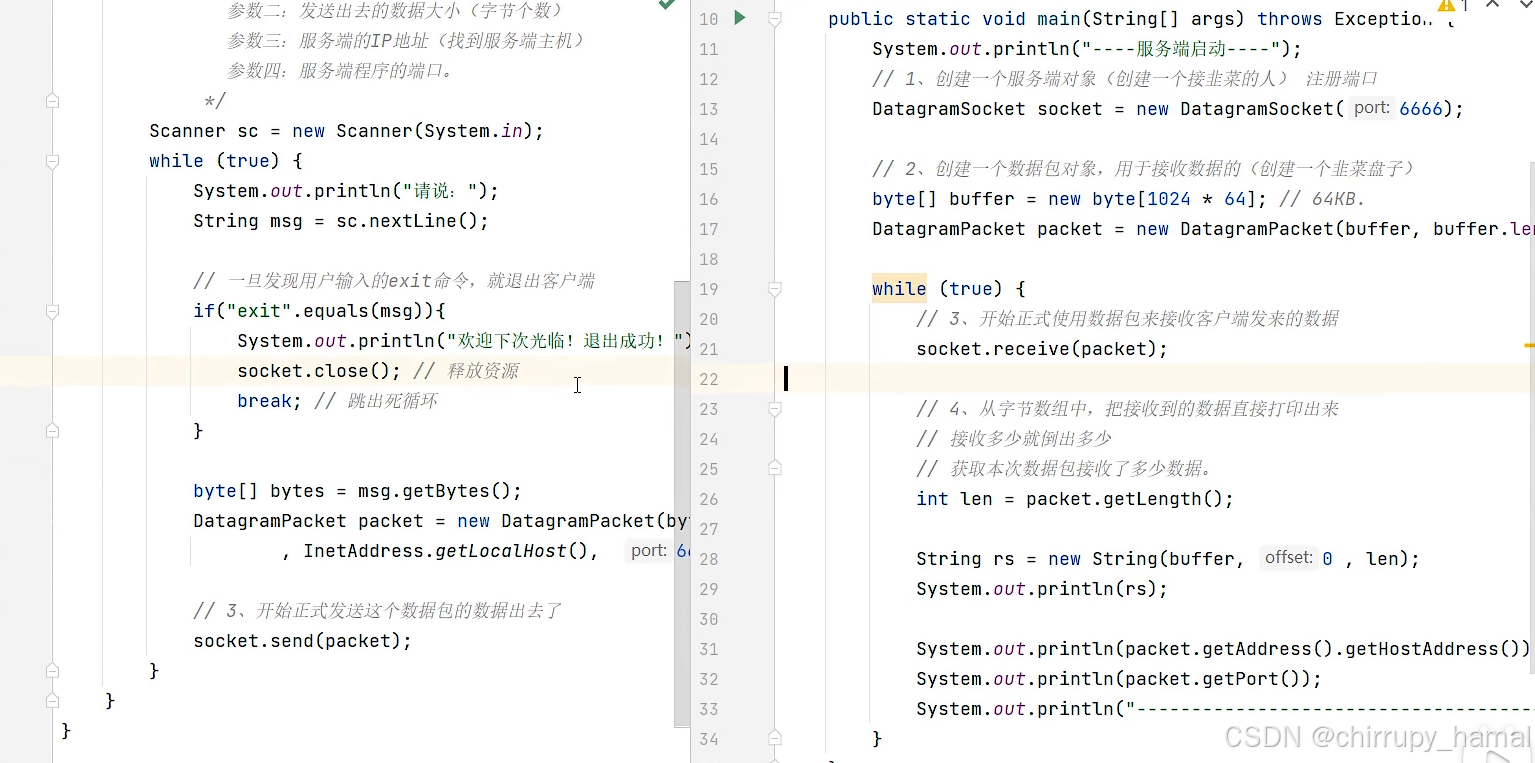Click line number 17 in the gutter

[708, 229]
